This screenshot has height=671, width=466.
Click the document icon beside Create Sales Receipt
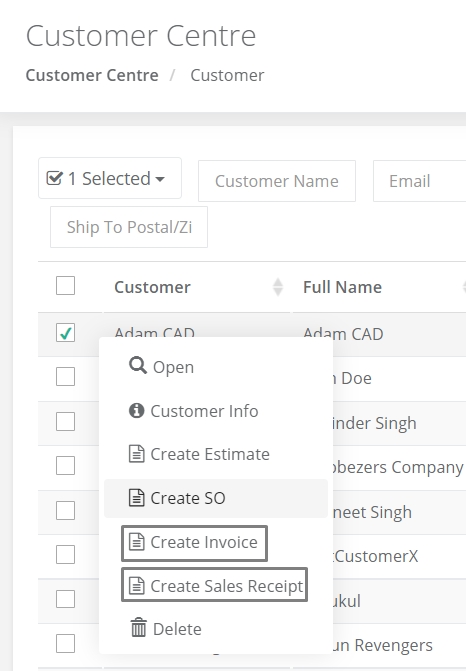pyautogui.click(x=137, y=585)
